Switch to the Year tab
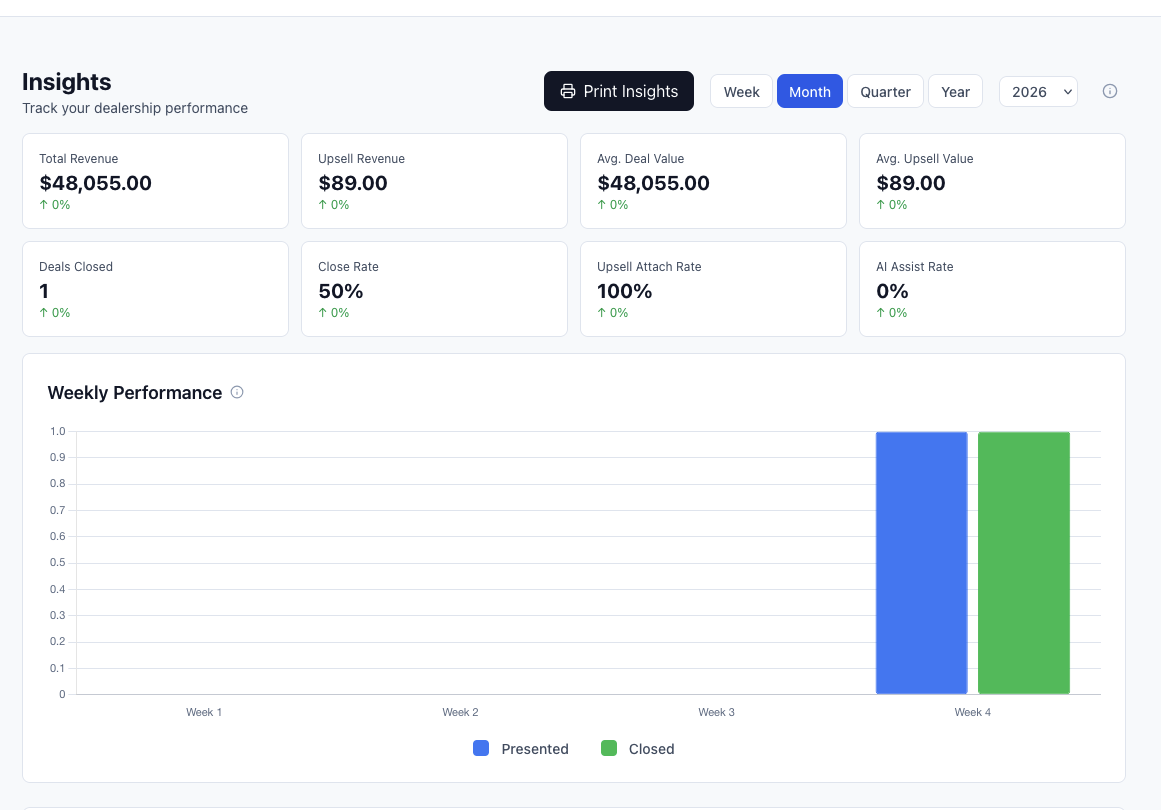The width and height of the screenshot is (1161, 810). (954, 91)
